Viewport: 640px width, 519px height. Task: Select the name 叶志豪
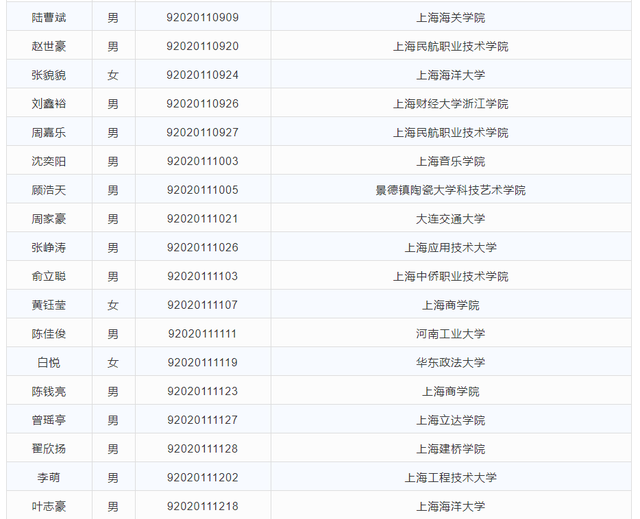pyautogui.click(x=49, y=506)
